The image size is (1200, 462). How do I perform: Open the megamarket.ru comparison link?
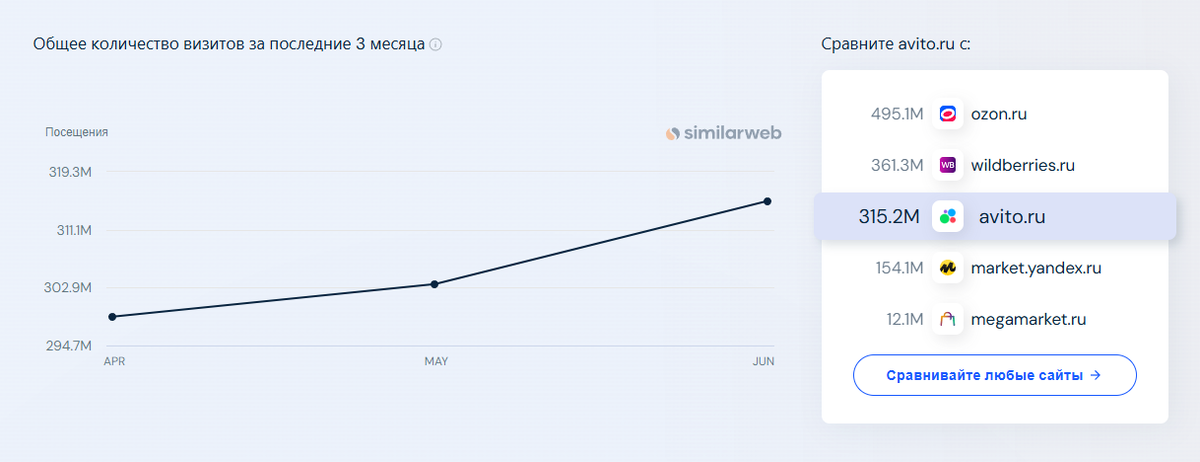[x=1028, y=320]
